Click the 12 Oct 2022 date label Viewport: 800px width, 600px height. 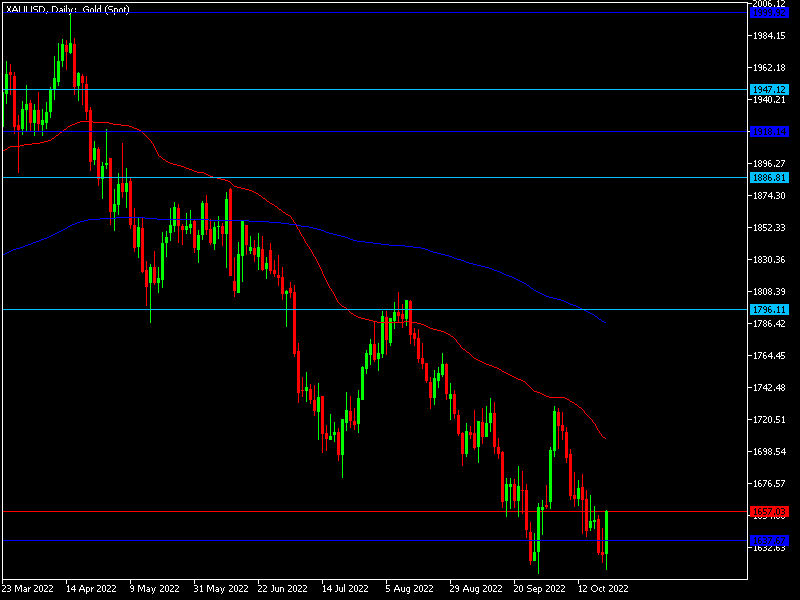(x=603, y=589)
